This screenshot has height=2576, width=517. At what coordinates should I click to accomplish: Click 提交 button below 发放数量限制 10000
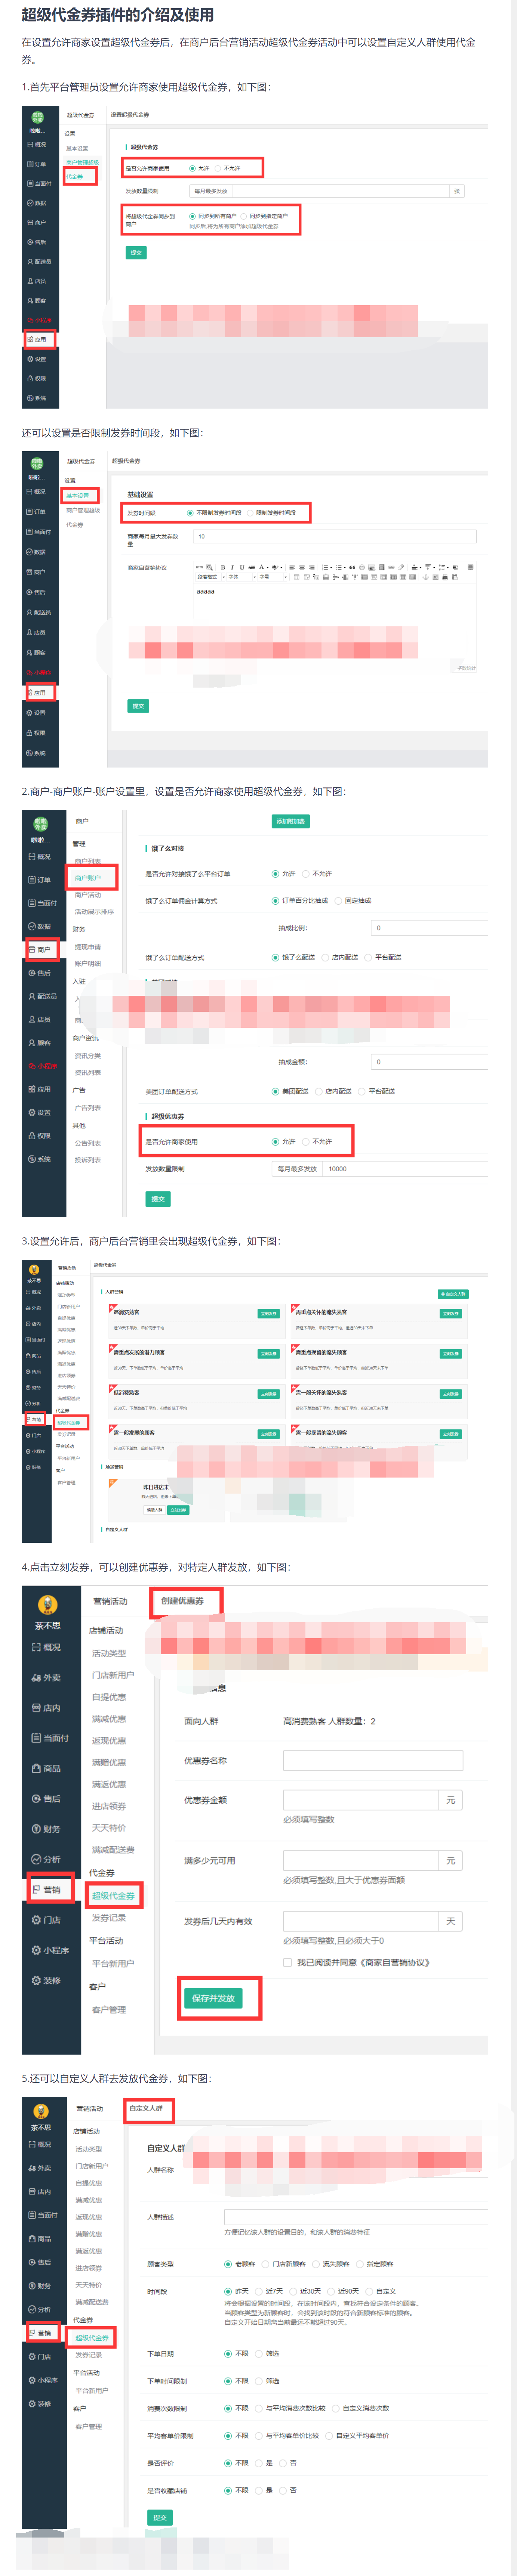coord(158,1198)
